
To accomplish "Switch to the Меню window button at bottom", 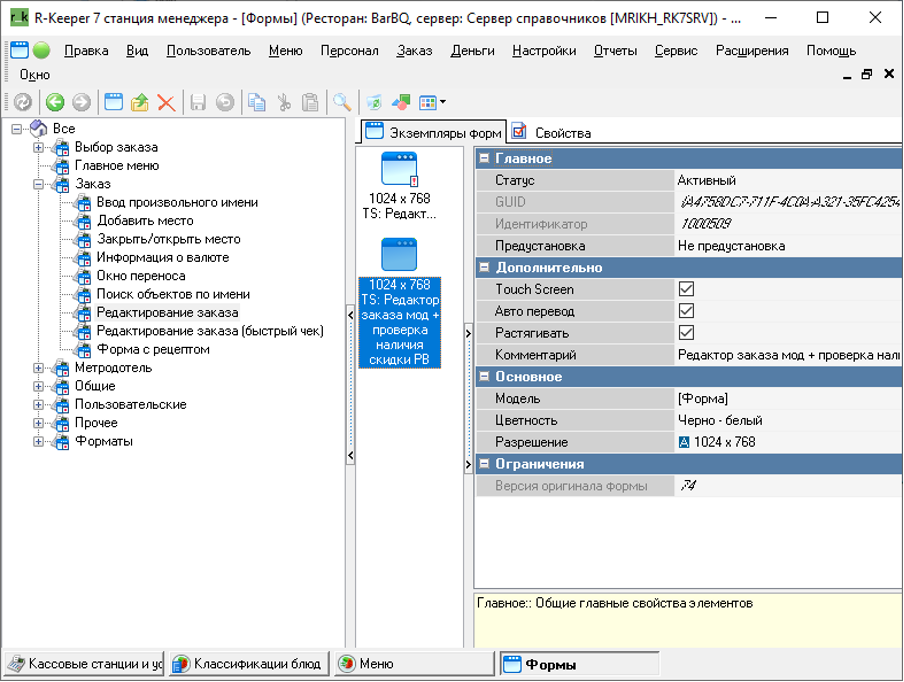I will [x=415, y=664].
